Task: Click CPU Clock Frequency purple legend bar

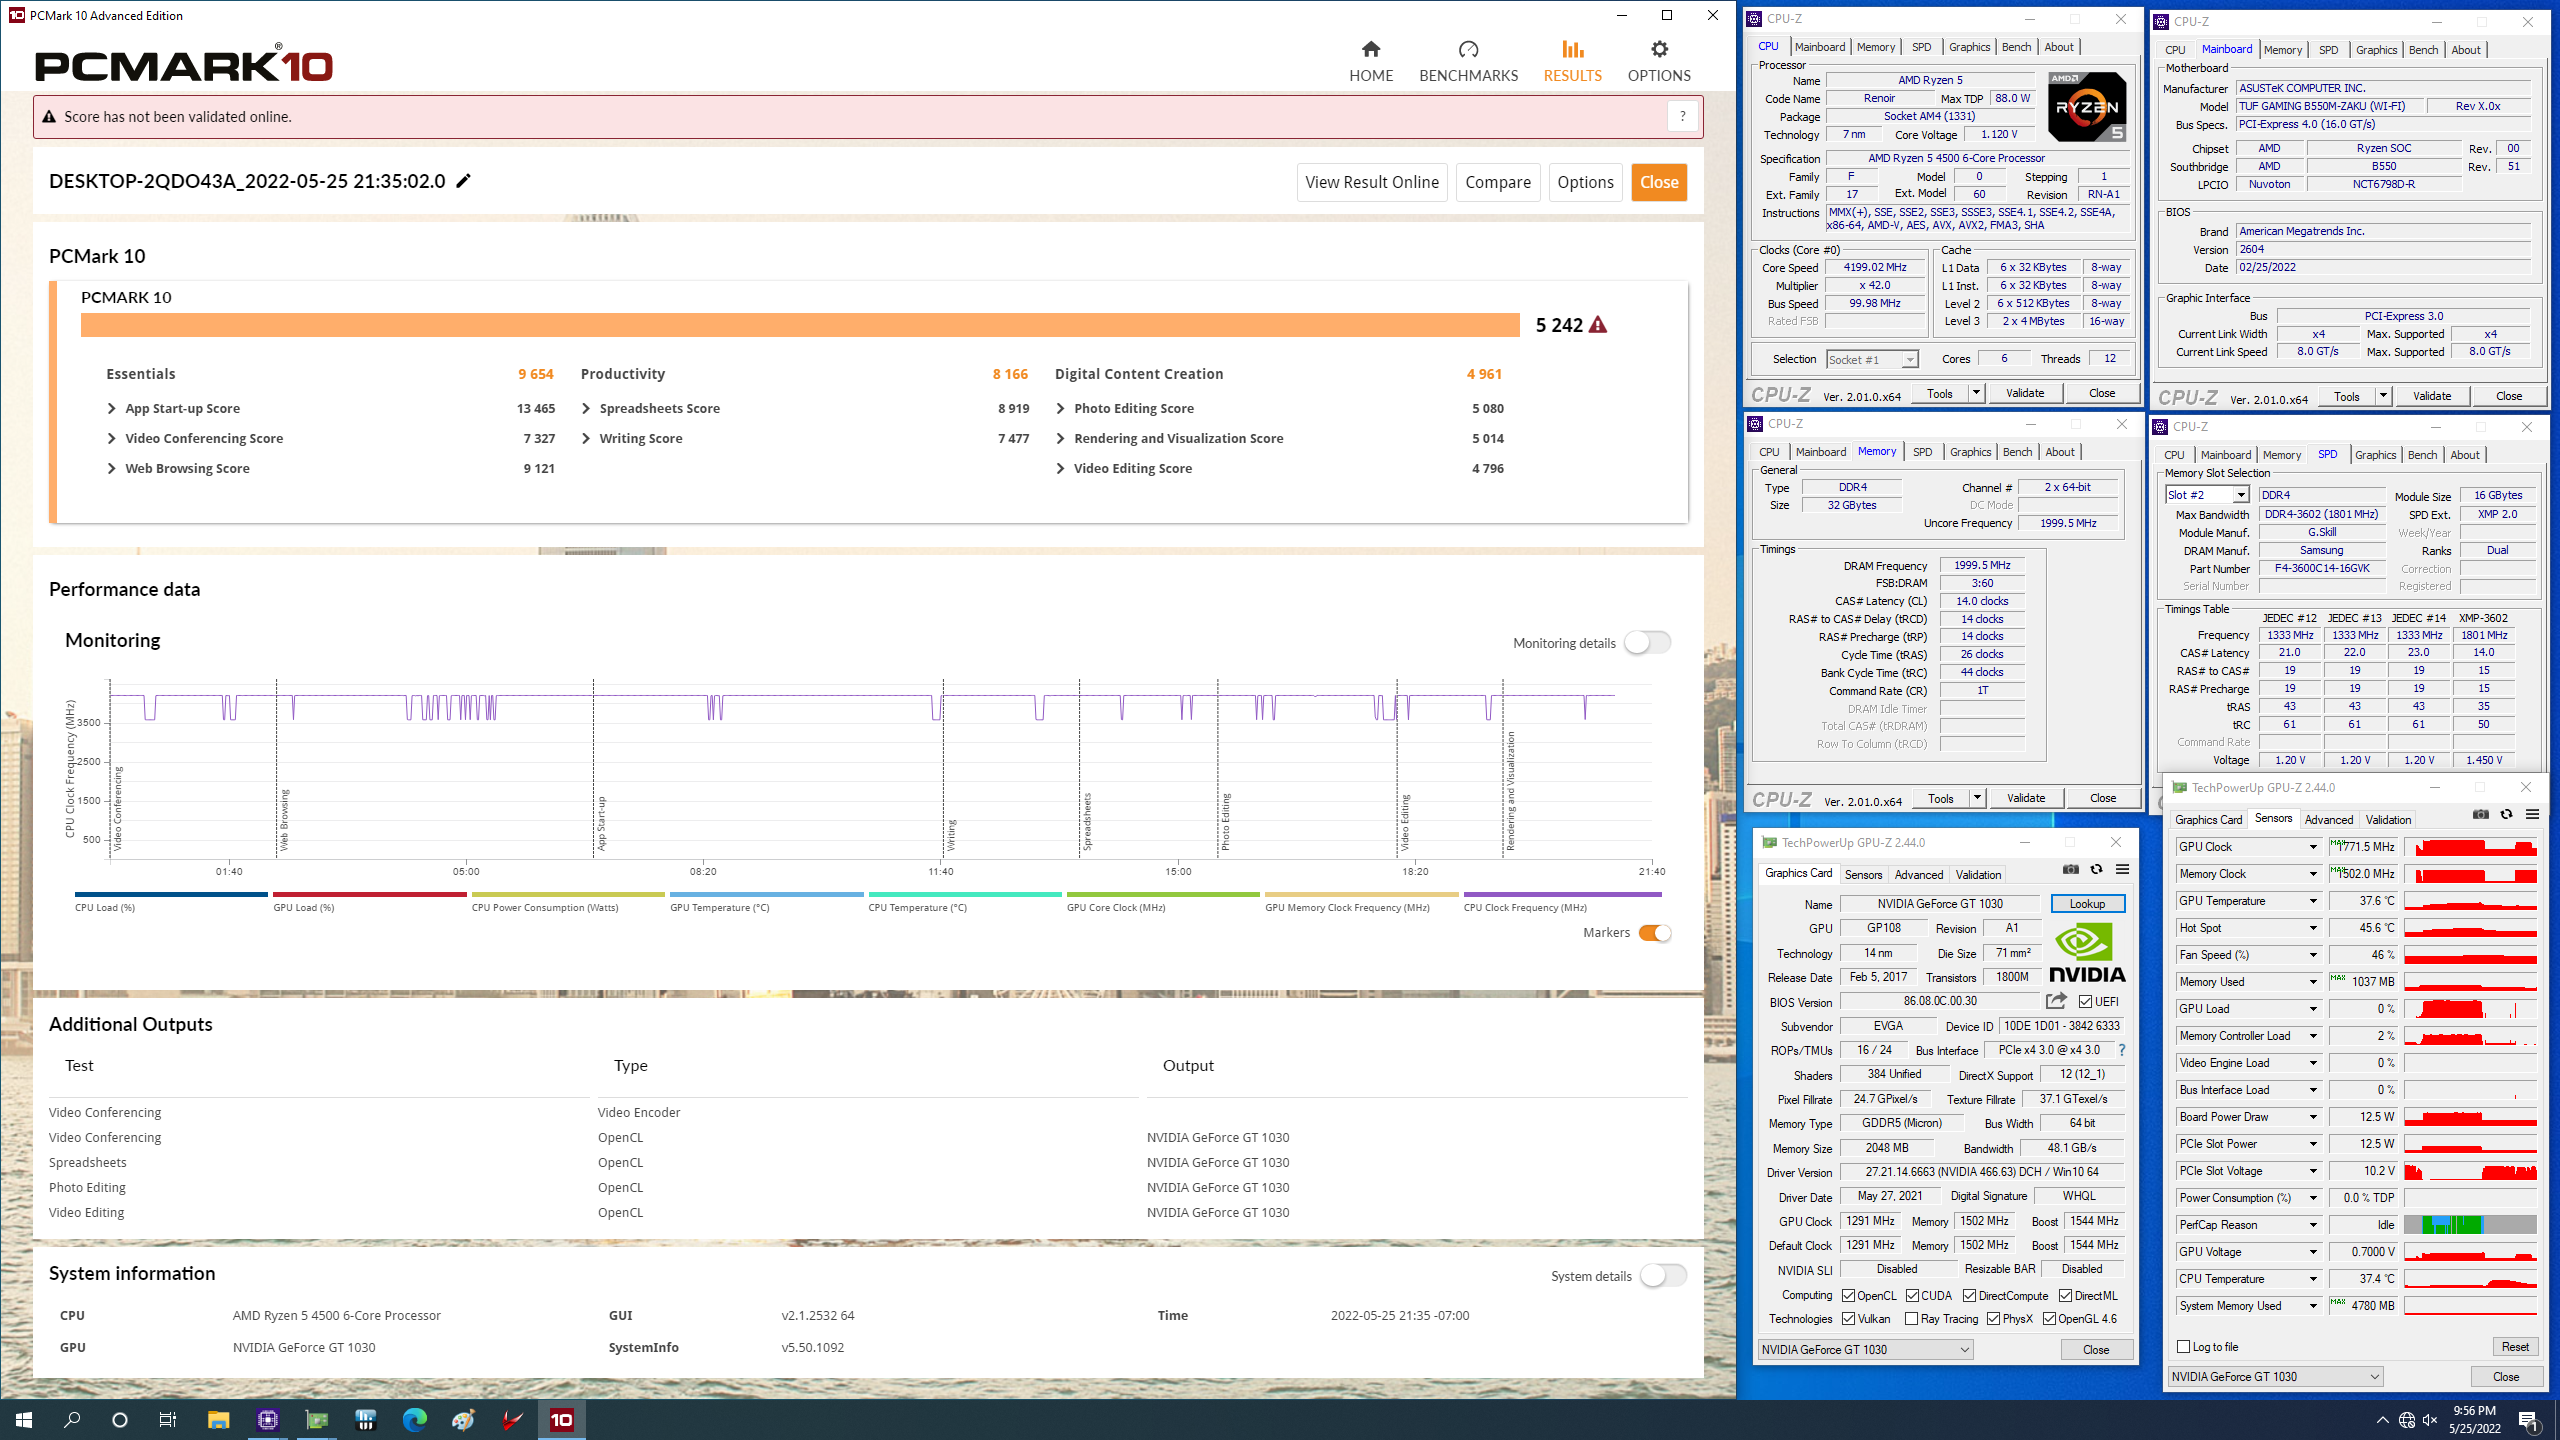Action: pos(1562,894)
